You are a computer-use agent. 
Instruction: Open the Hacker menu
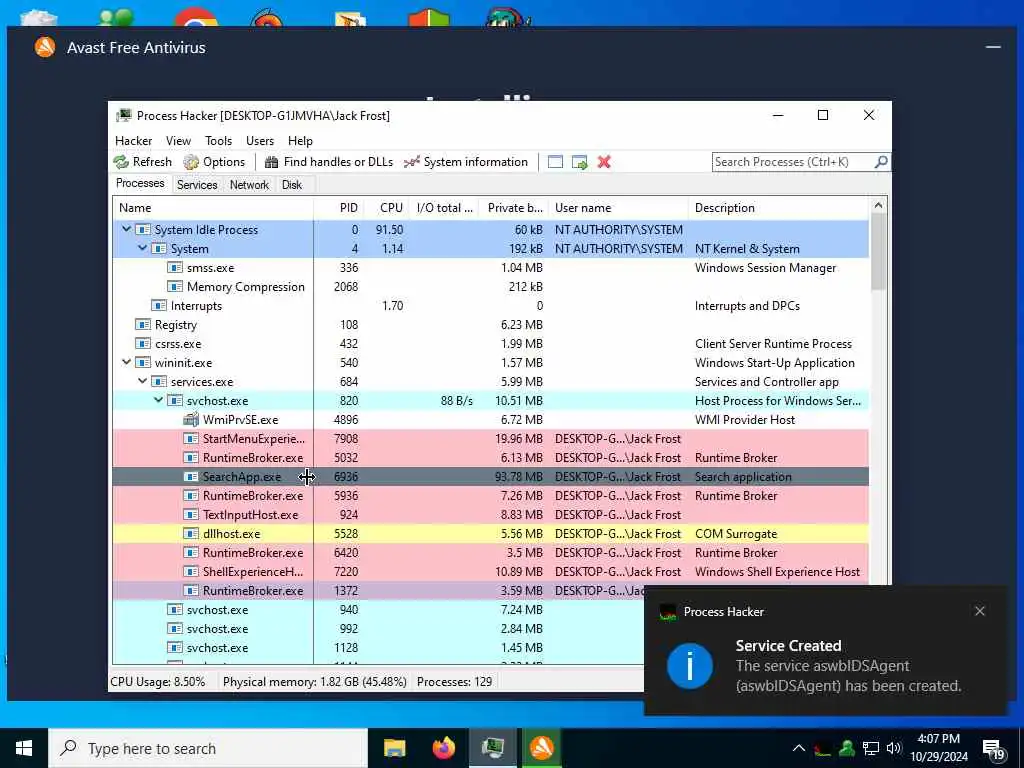point(133,140)
